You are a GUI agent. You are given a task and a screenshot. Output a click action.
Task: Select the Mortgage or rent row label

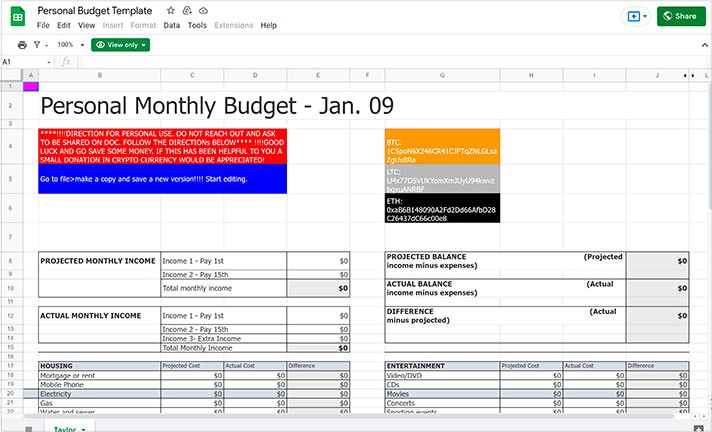coord(99,375)
